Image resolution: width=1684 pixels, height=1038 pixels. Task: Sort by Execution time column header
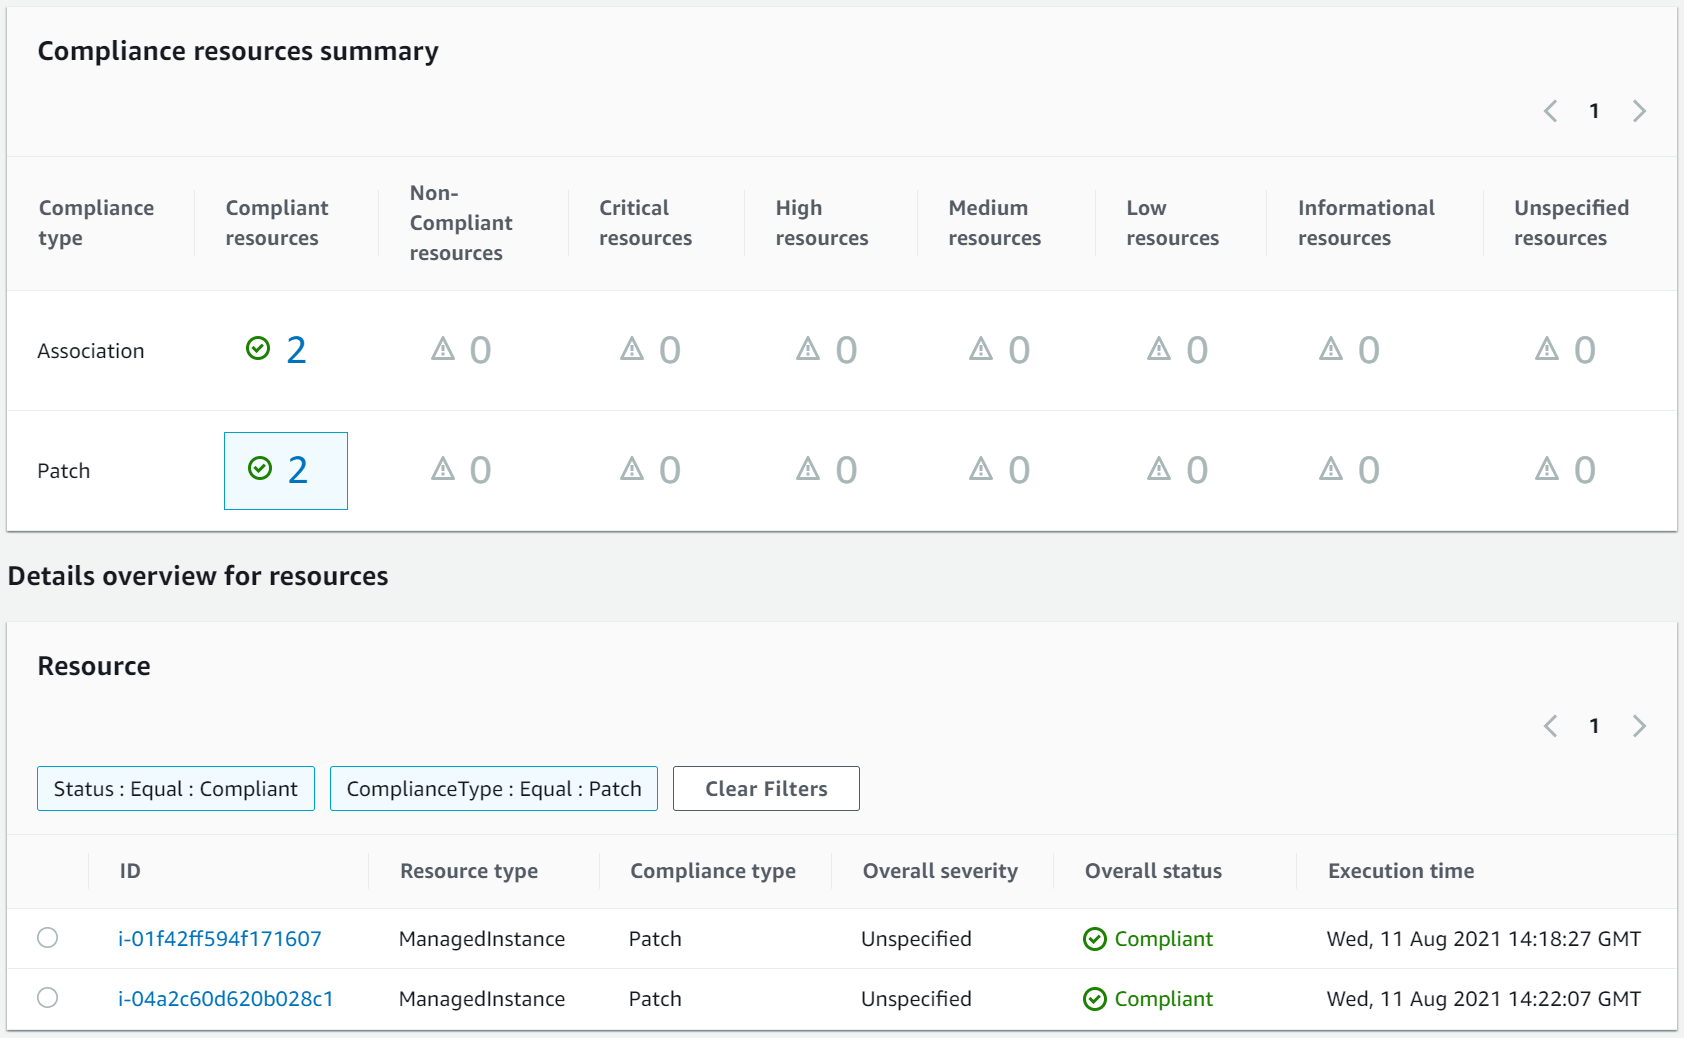coord(1401,871)
